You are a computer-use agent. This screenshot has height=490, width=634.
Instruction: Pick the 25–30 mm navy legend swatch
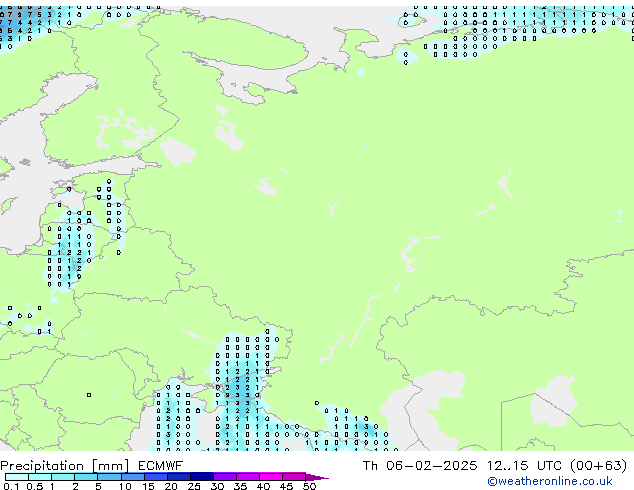[x=201, y=477]
